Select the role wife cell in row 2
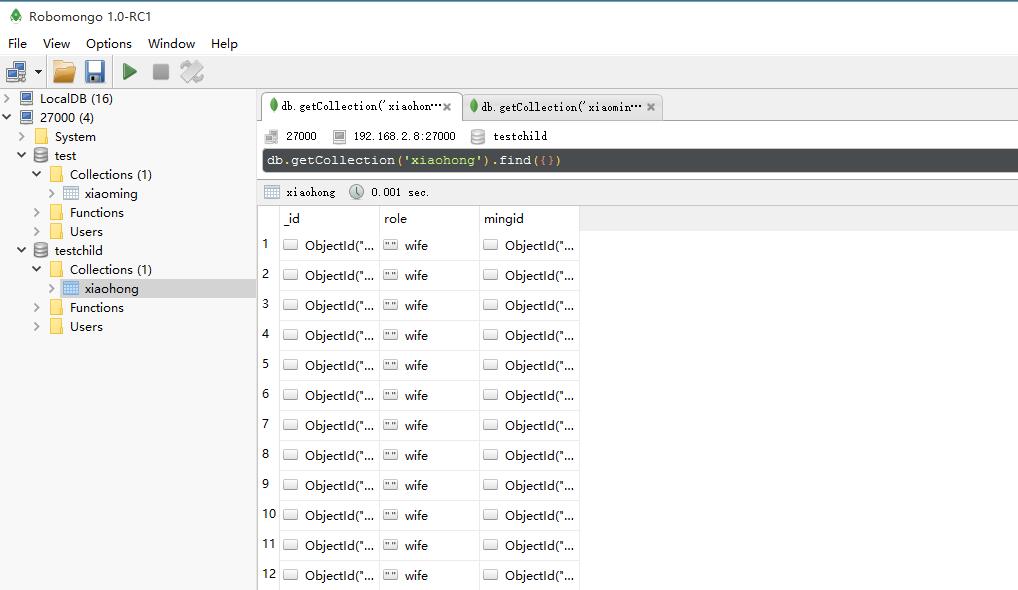Viewport: 1018px width, 590px height. [x=429, y=275]
